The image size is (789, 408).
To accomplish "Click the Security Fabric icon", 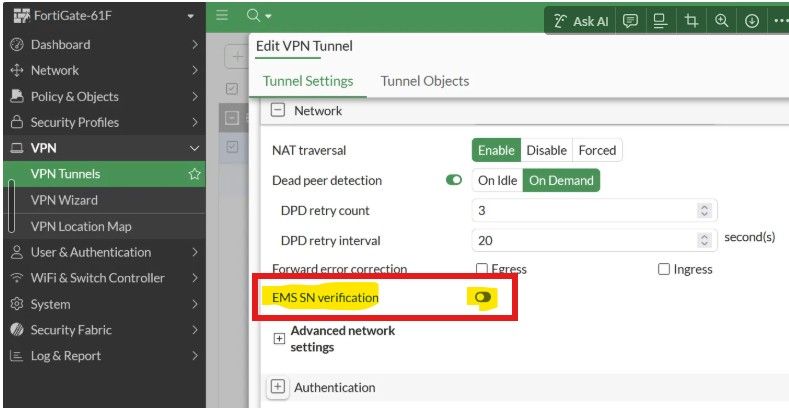I will (17, 330).
